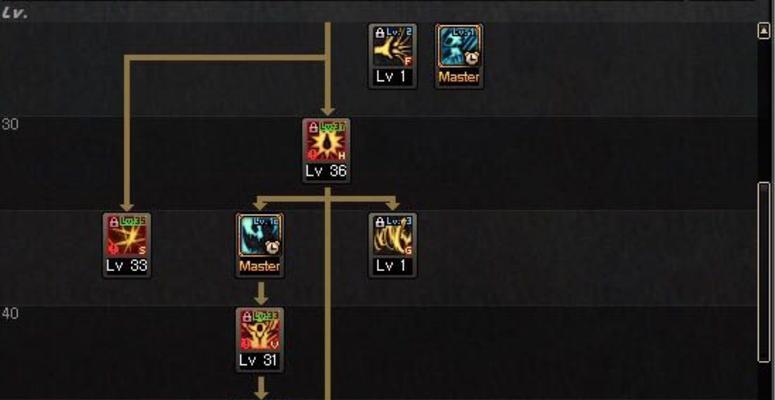Click the level 40 row marker
The width and height of the screenshot is (775, 400).
(9, 313)
